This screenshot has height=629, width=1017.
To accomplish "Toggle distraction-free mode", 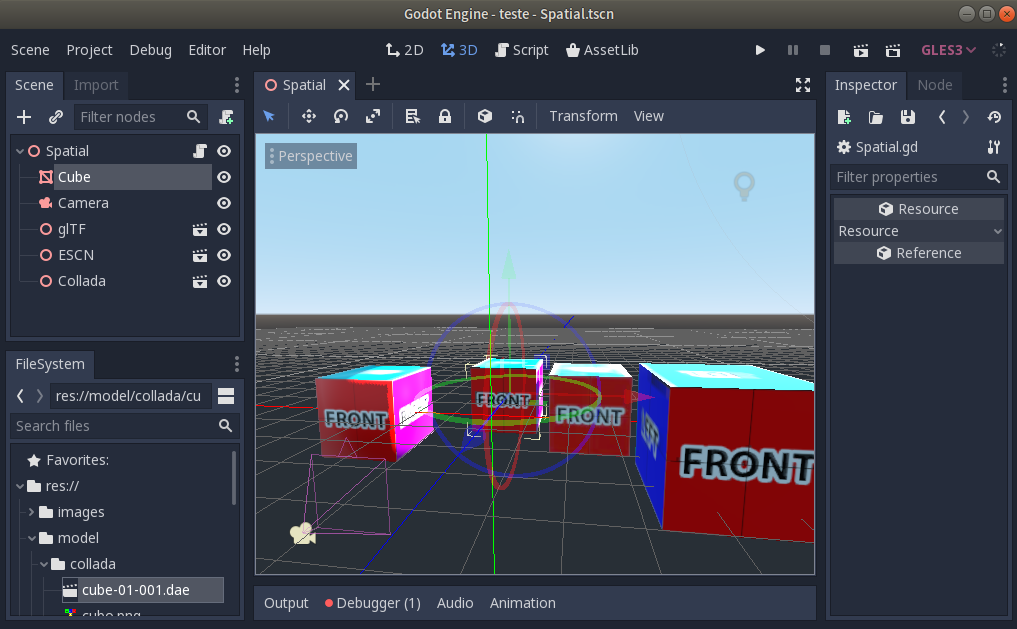I will coord(803,85).
